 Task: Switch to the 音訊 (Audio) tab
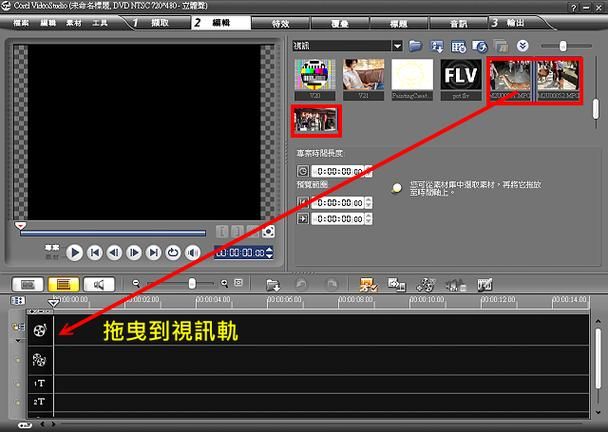coord(458,24)
